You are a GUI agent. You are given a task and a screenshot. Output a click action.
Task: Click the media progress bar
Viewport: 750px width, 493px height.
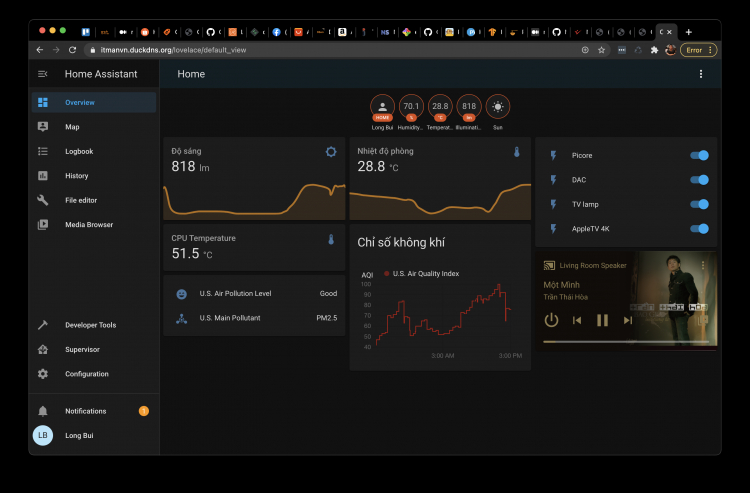626,341
